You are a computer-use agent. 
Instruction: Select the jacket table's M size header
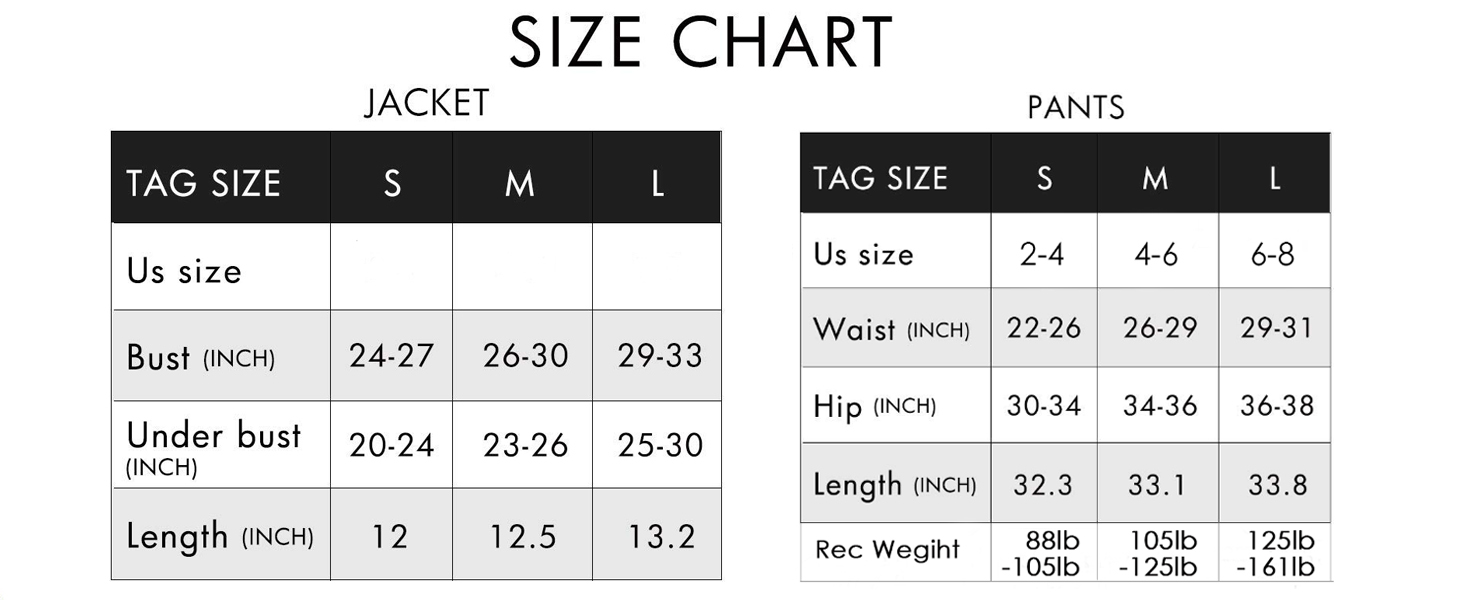pos(520,183)
